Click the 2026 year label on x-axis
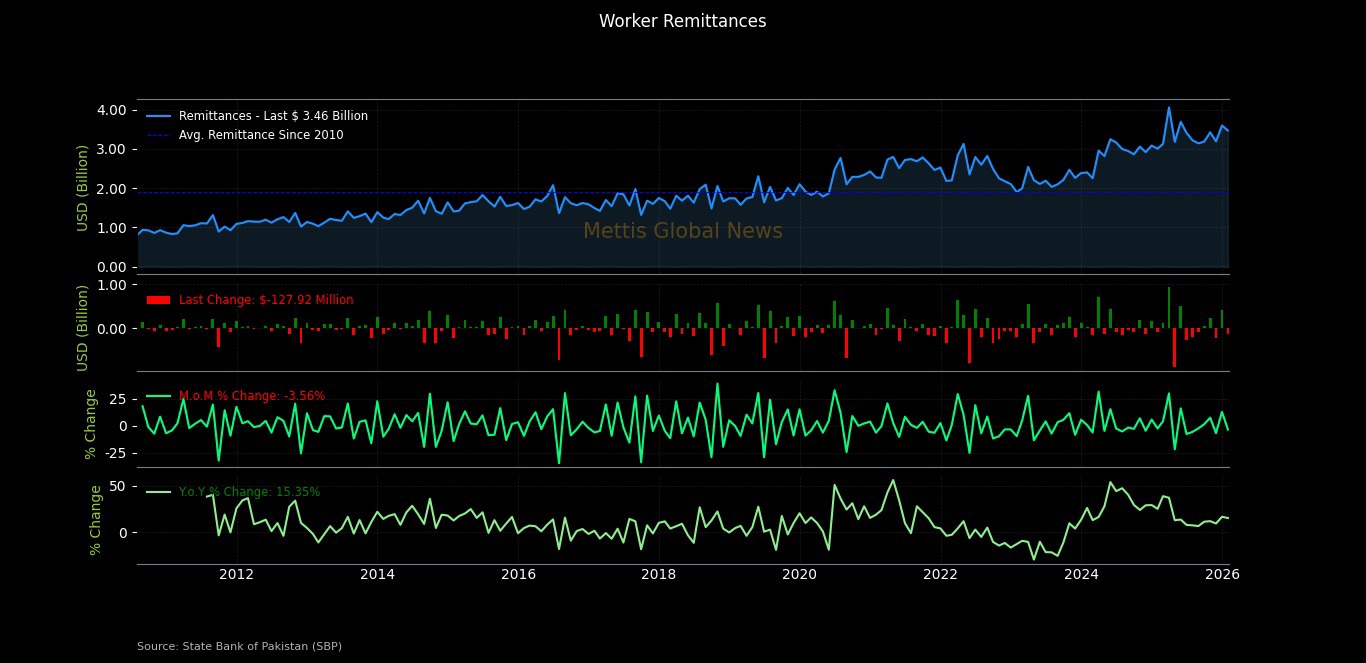This screenshot has height=663, width=1366. pyautogui.click(x=1222, y=574)
